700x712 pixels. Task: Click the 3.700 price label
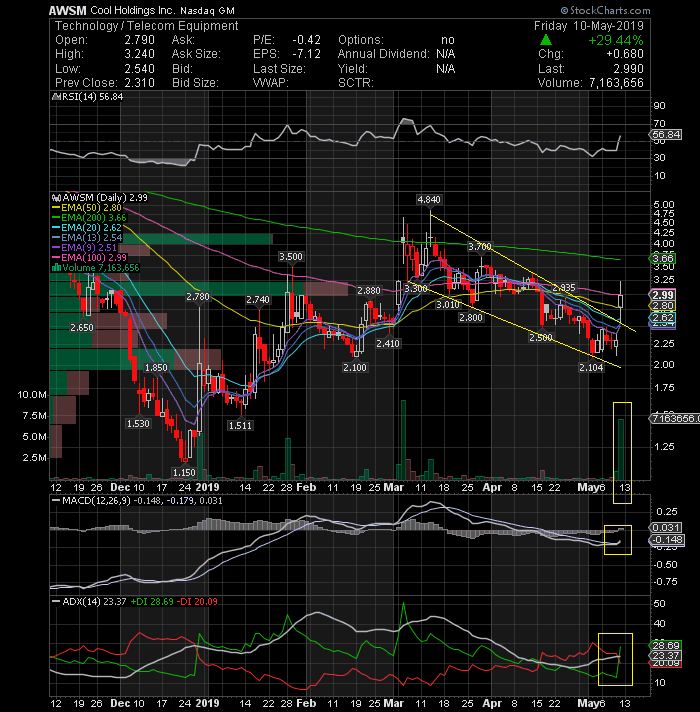(x=480, y=247)
